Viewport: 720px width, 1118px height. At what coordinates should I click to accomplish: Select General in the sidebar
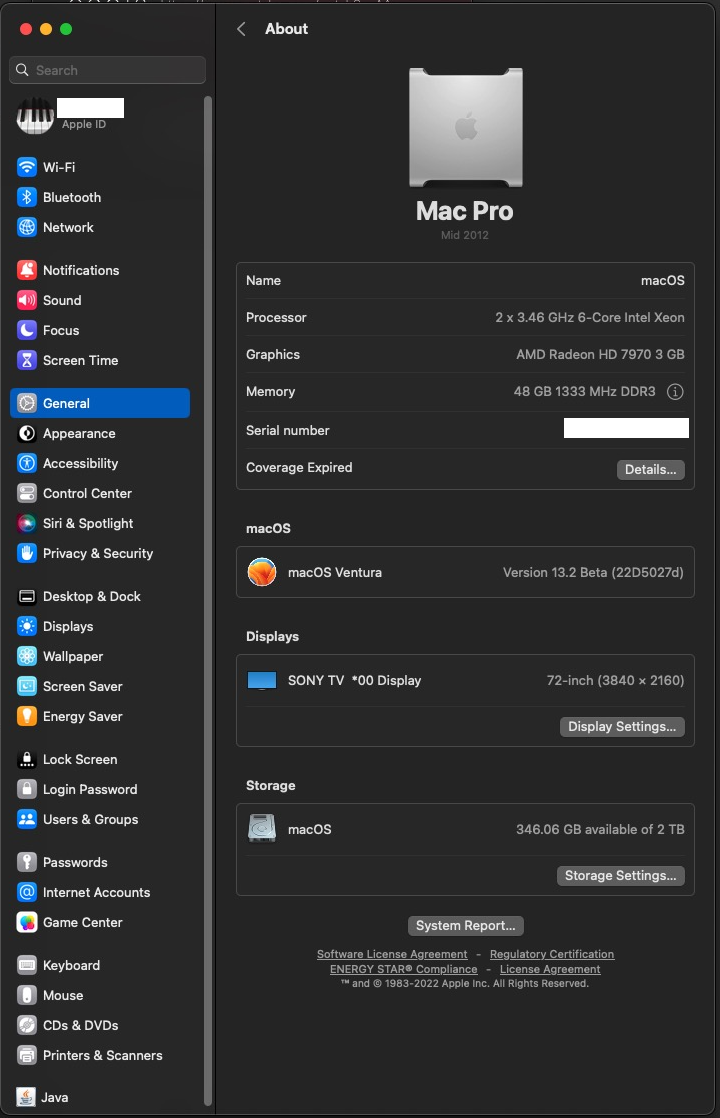(100, 403)
